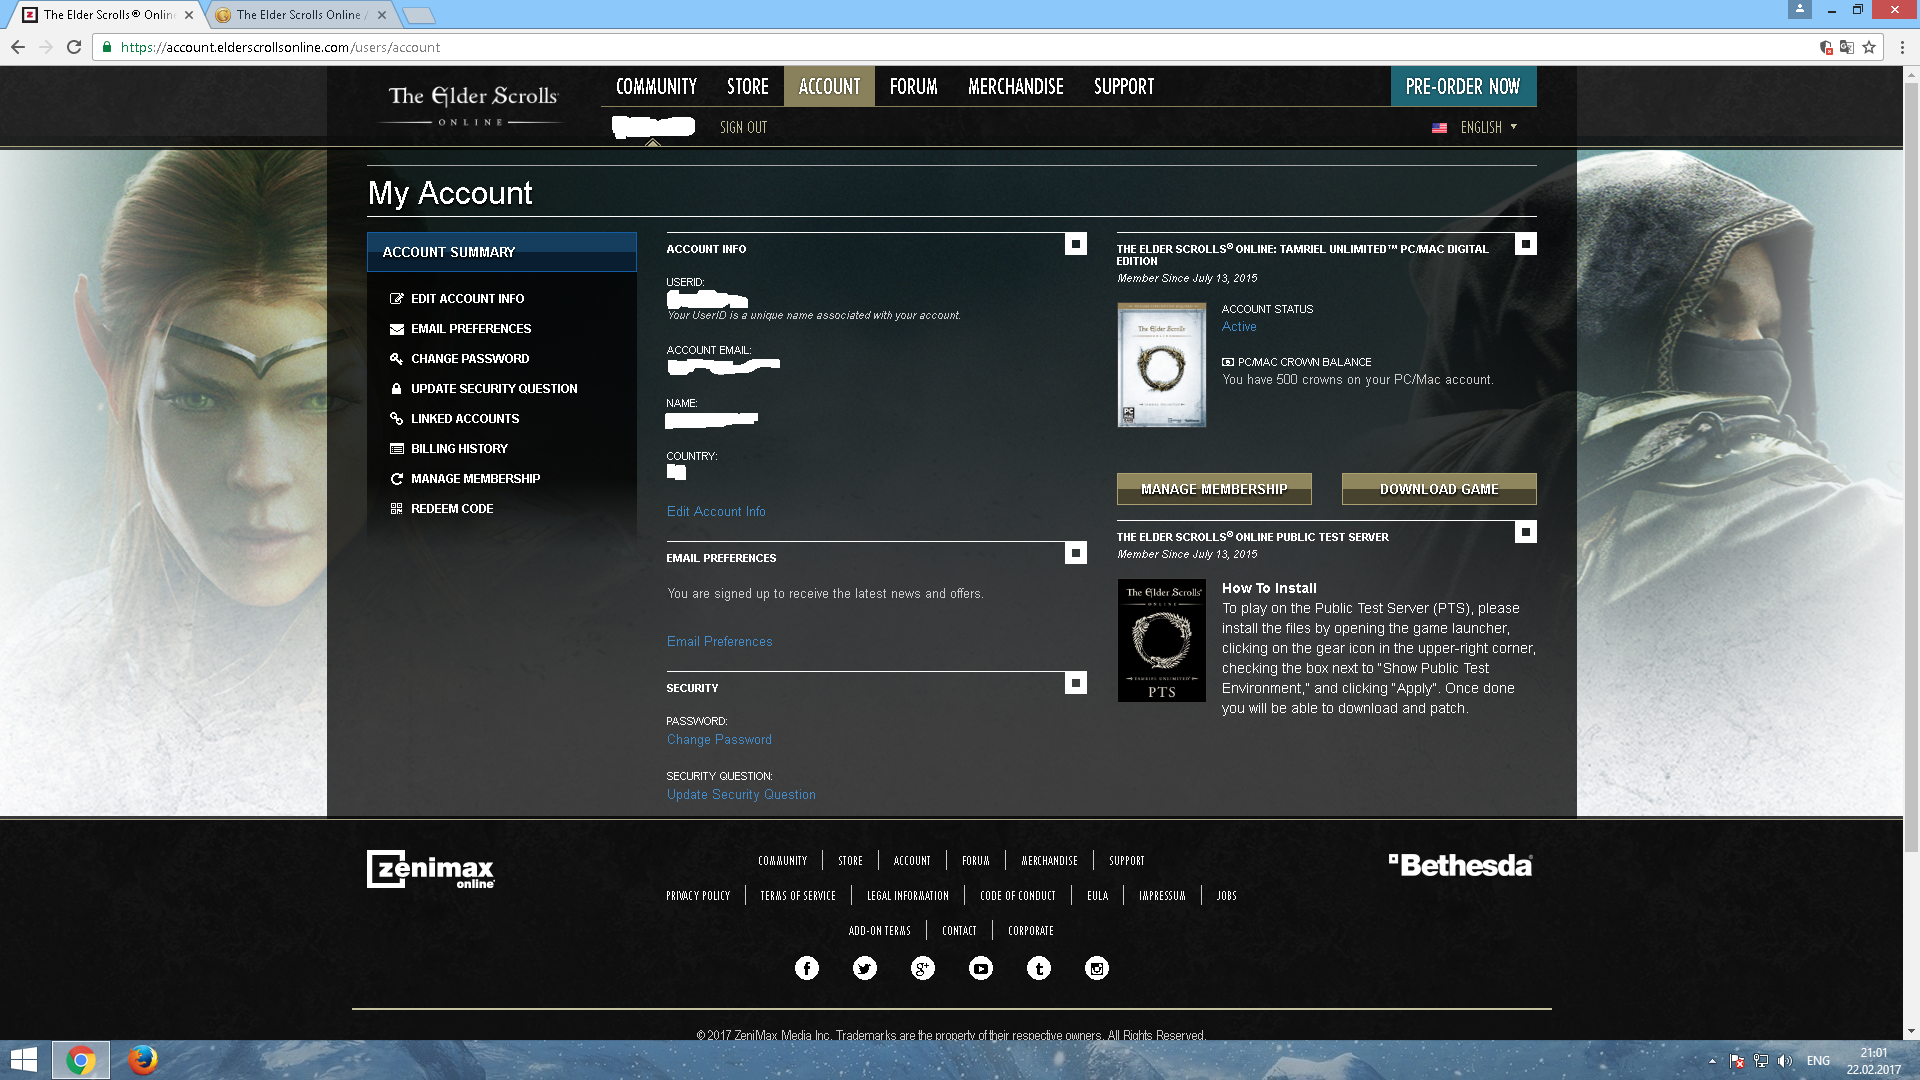Click The Elder Scrolls Online header logo
The image size is (1920, 1080).
[473, 106]
